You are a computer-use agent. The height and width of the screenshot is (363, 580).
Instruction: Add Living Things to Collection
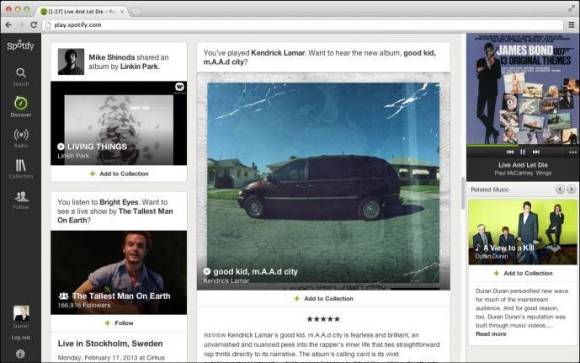tap(119, 174)
